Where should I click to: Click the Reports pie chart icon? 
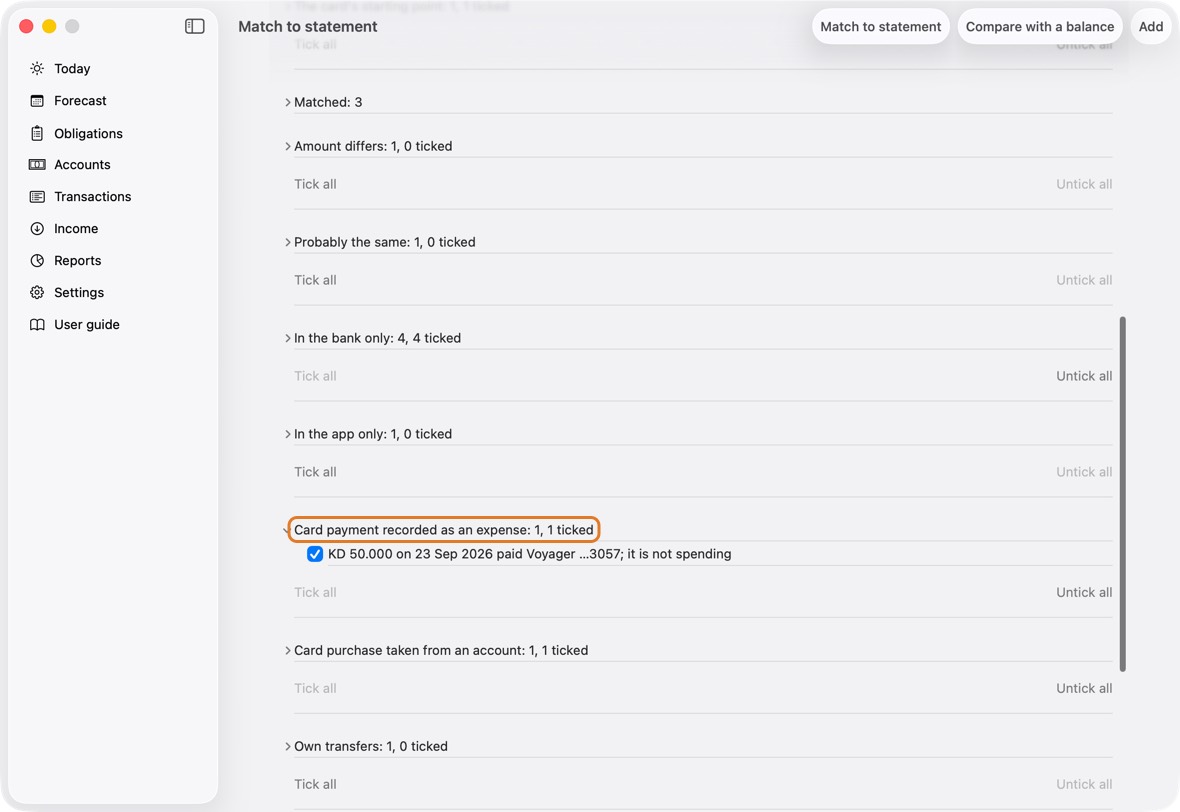pos(37,260)
